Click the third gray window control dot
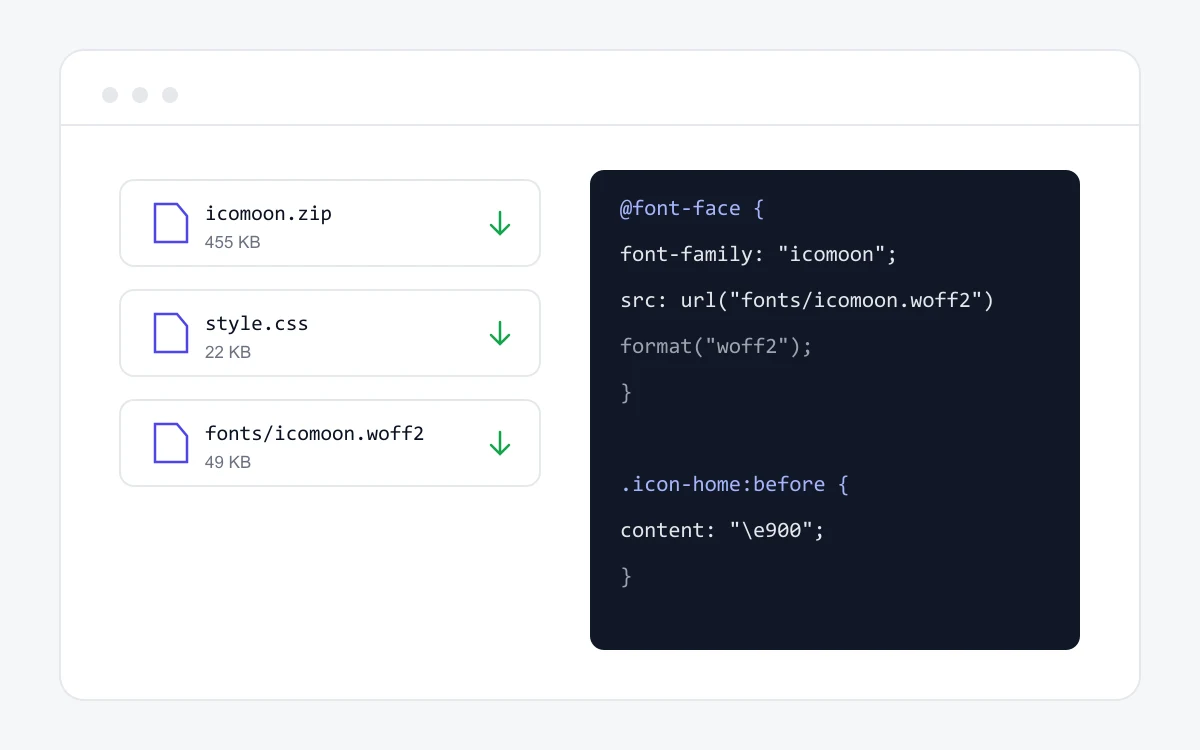The height and width of the screenshot is (750, 1200). (170, 95)
